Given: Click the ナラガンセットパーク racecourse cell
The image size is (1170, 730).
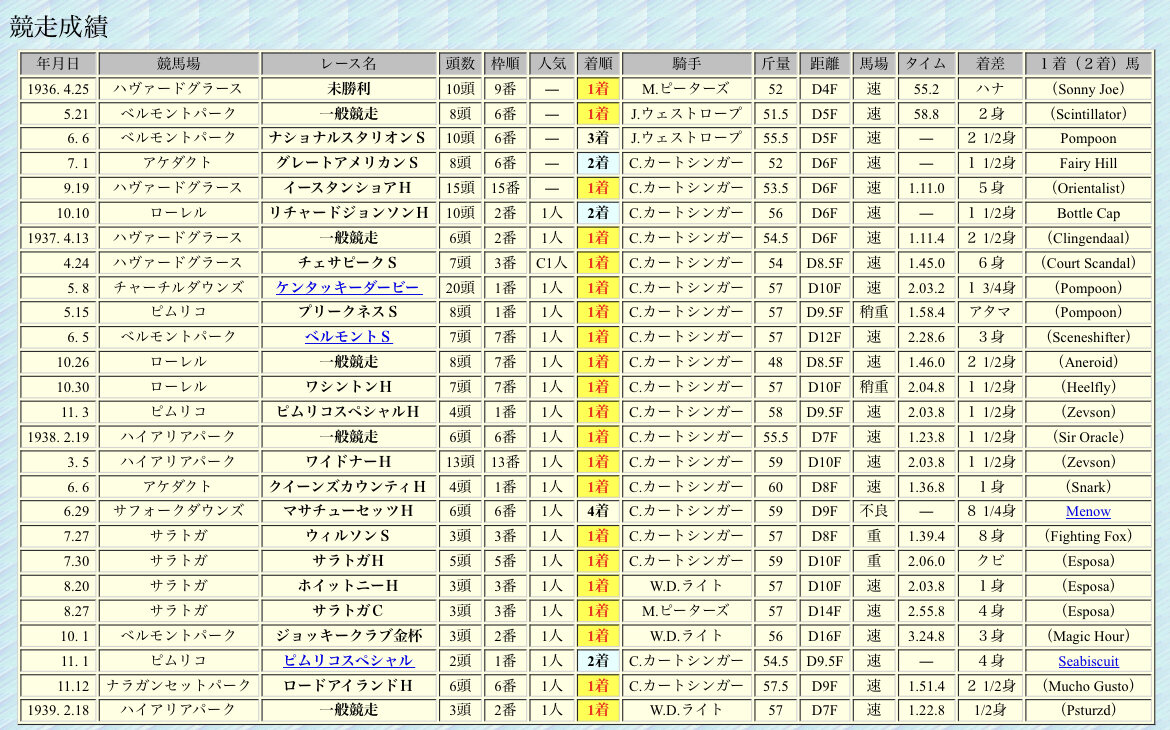Looking at the screenshot, I should pyautogui.click(x=178, y=685).
